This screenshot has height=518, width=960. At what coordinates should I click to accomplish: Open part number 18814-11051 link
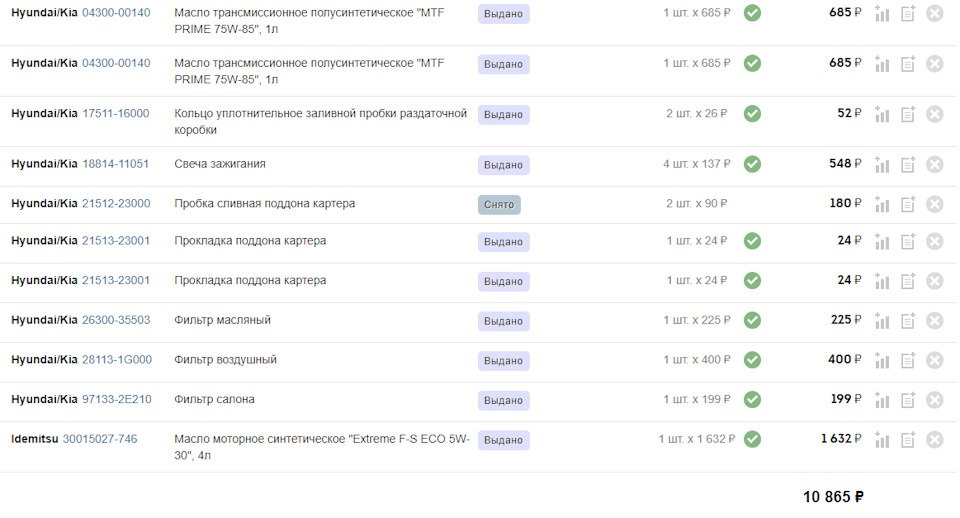tap(116, 164)
